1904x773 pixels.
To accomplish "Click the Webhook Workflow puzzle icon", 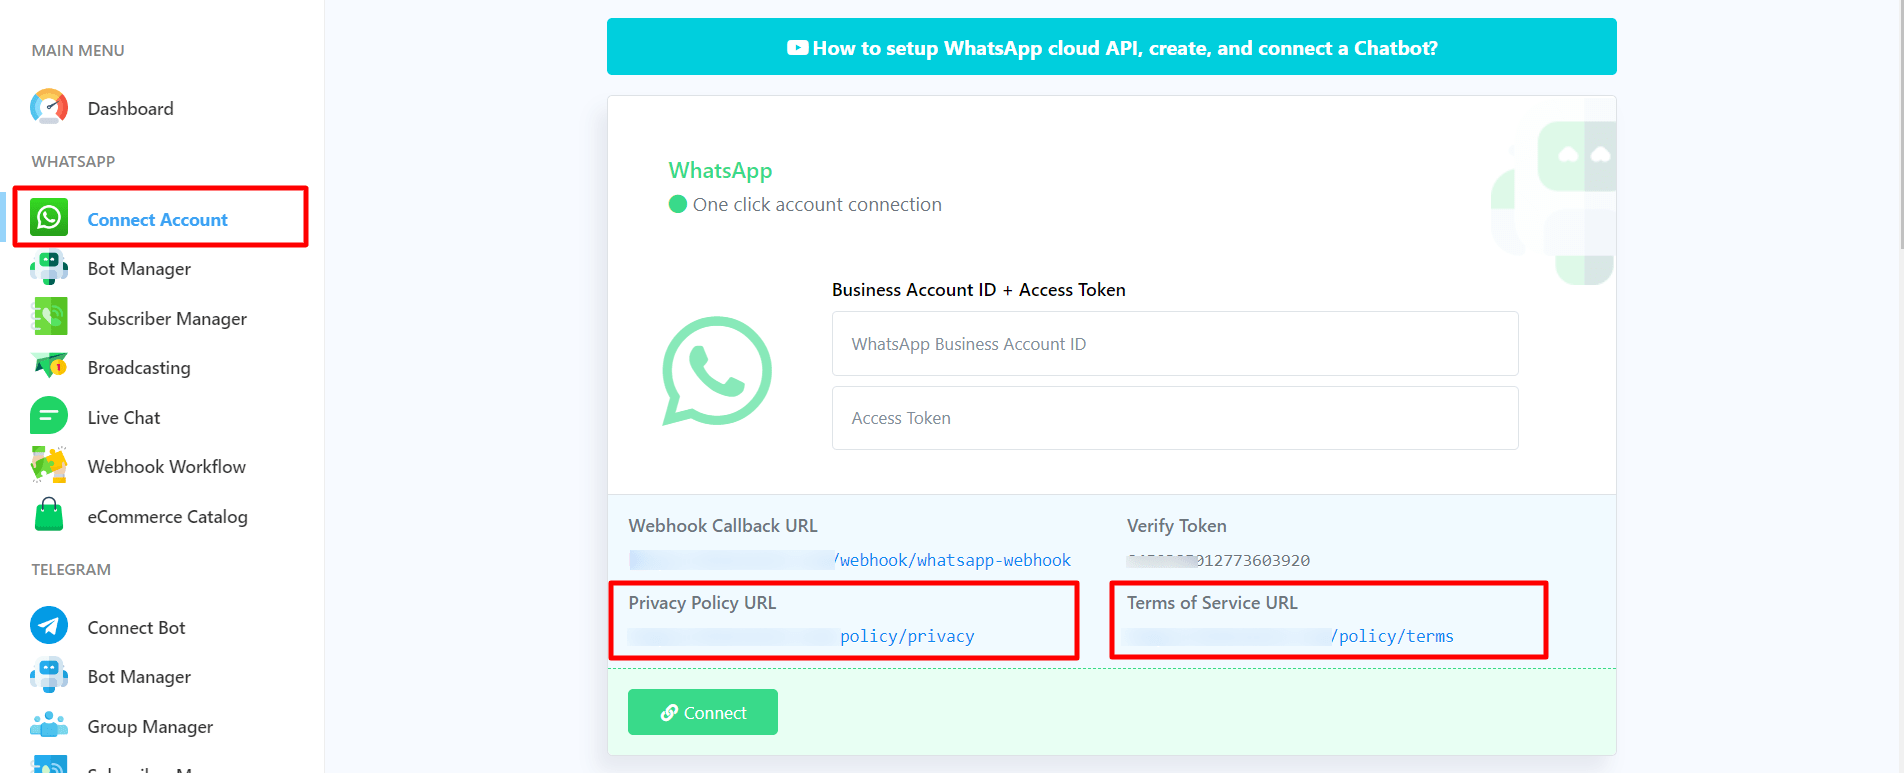I will click(49, 465).
